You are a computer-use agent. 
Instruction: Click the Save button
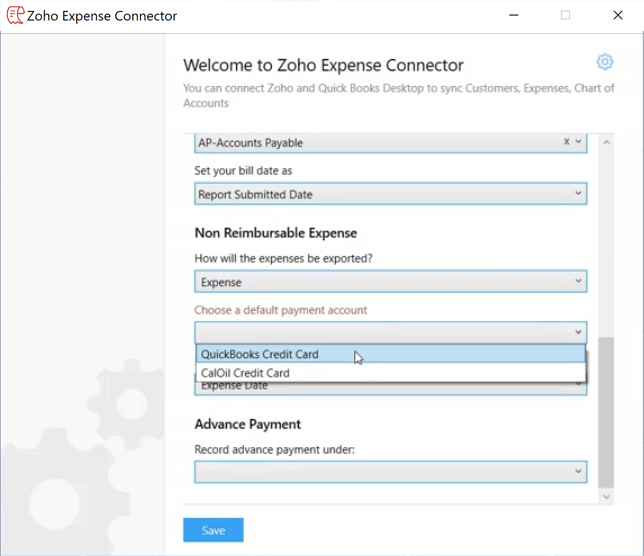tap(213, 530)
